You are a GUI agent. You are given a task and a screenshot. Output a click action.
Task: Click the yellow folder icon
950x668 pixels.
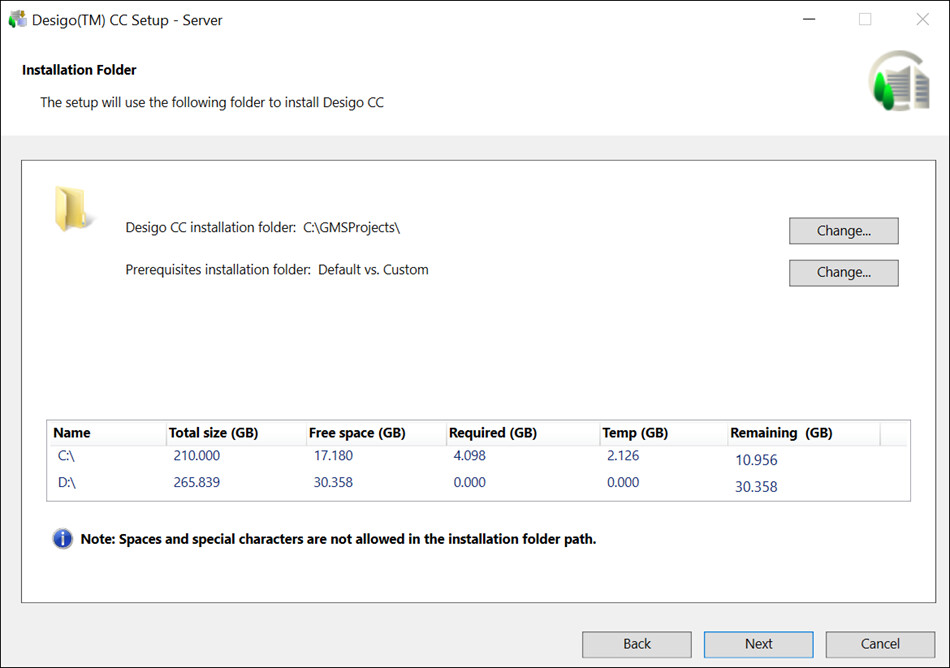tap(73, 209)
